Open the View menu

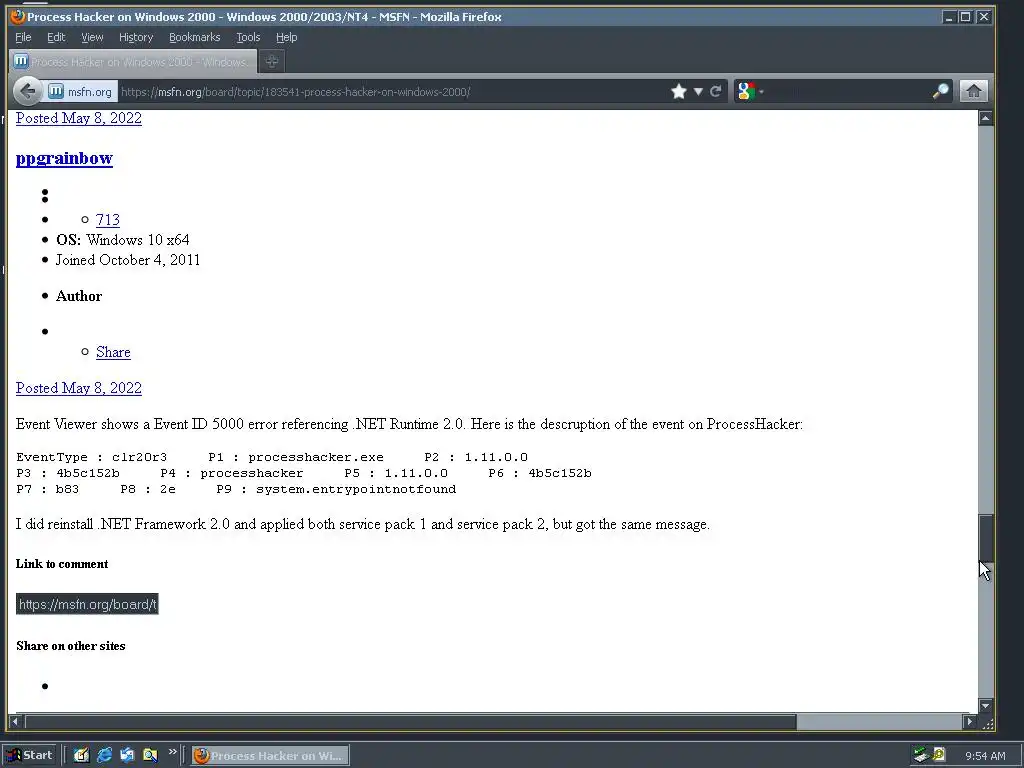click(92, 37)
